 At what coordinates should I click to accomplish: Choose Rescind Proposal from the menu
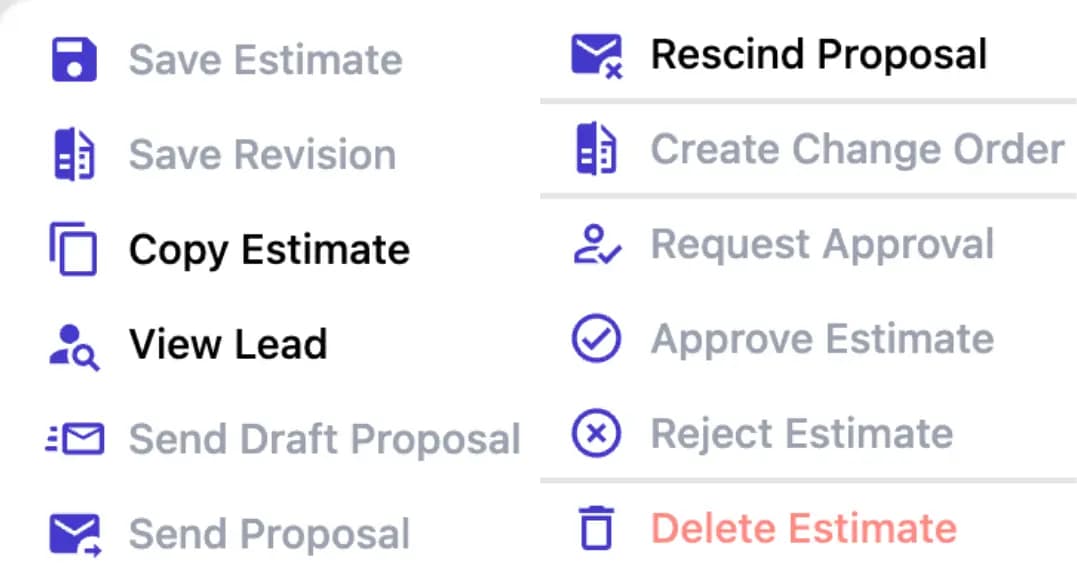coord(818,53)
